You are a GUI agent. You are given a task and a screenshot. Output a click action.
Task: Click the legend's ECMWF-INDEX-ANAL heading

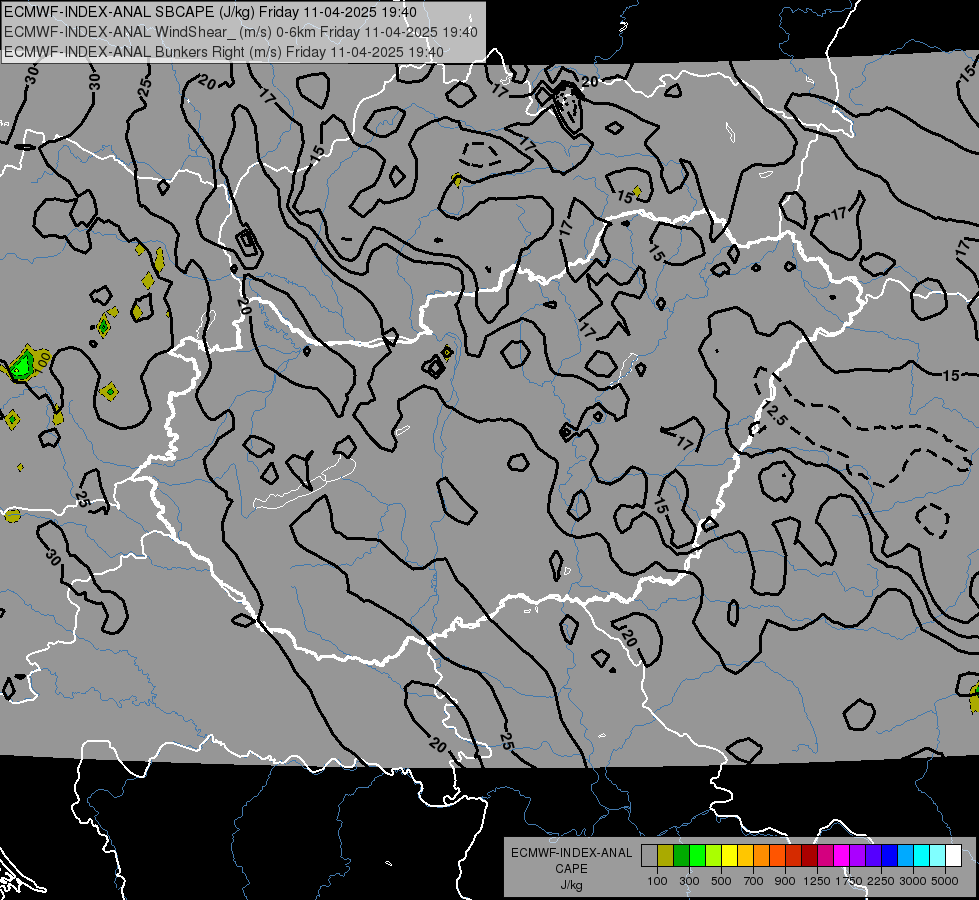tap(571, 853)
